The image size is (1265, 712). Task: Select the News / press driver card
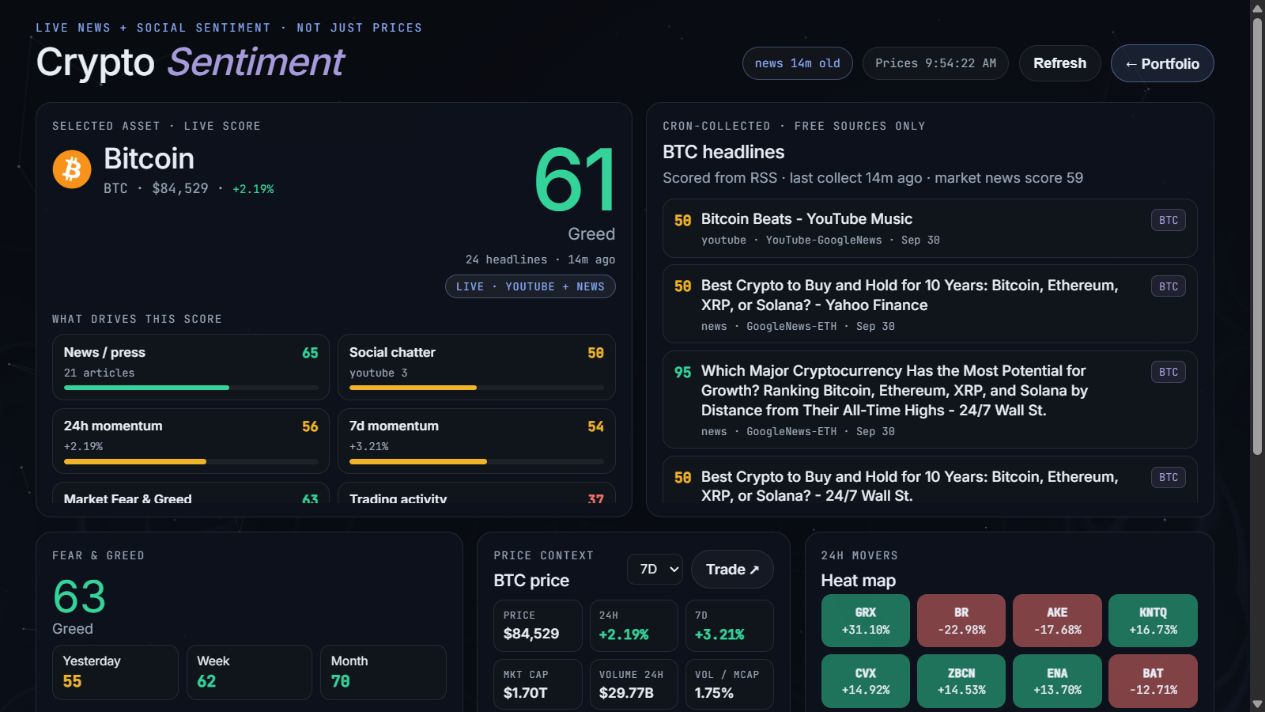tap(191, 367)
